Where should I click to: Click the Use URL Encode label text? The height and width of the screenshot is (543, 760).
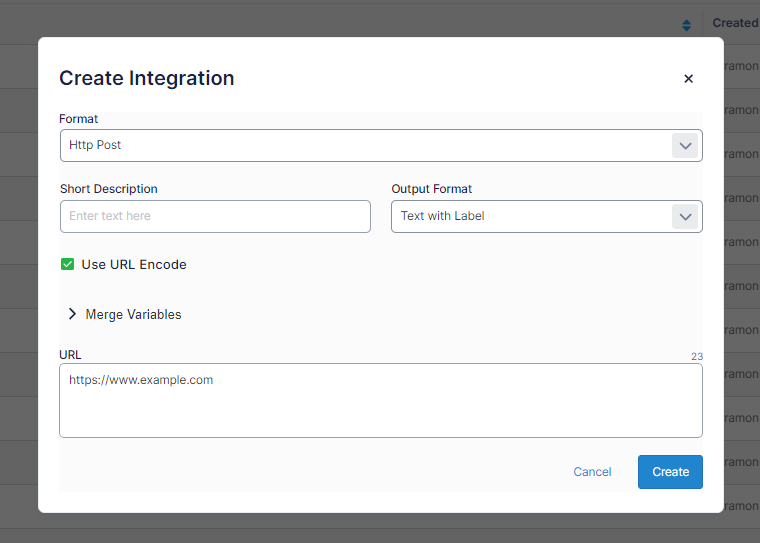click(x=134, y=265)
